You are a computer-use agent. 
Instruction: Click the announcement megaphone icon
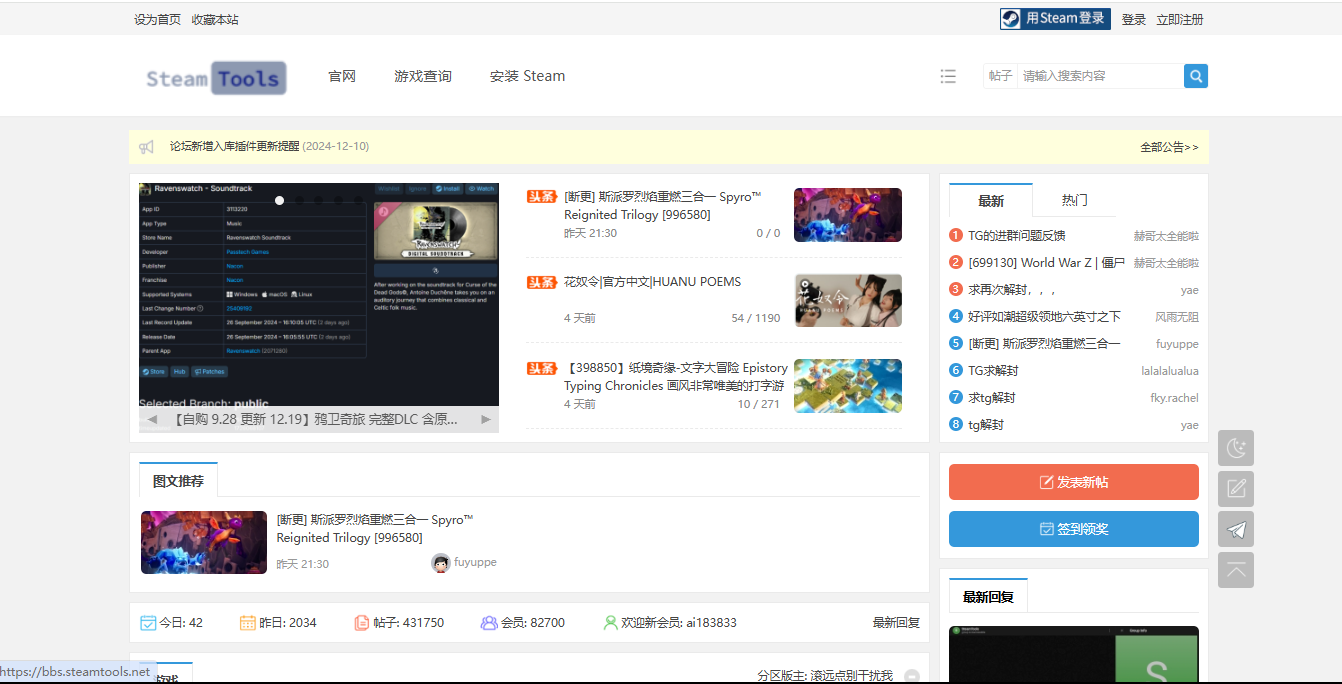[x=147, y=147]
